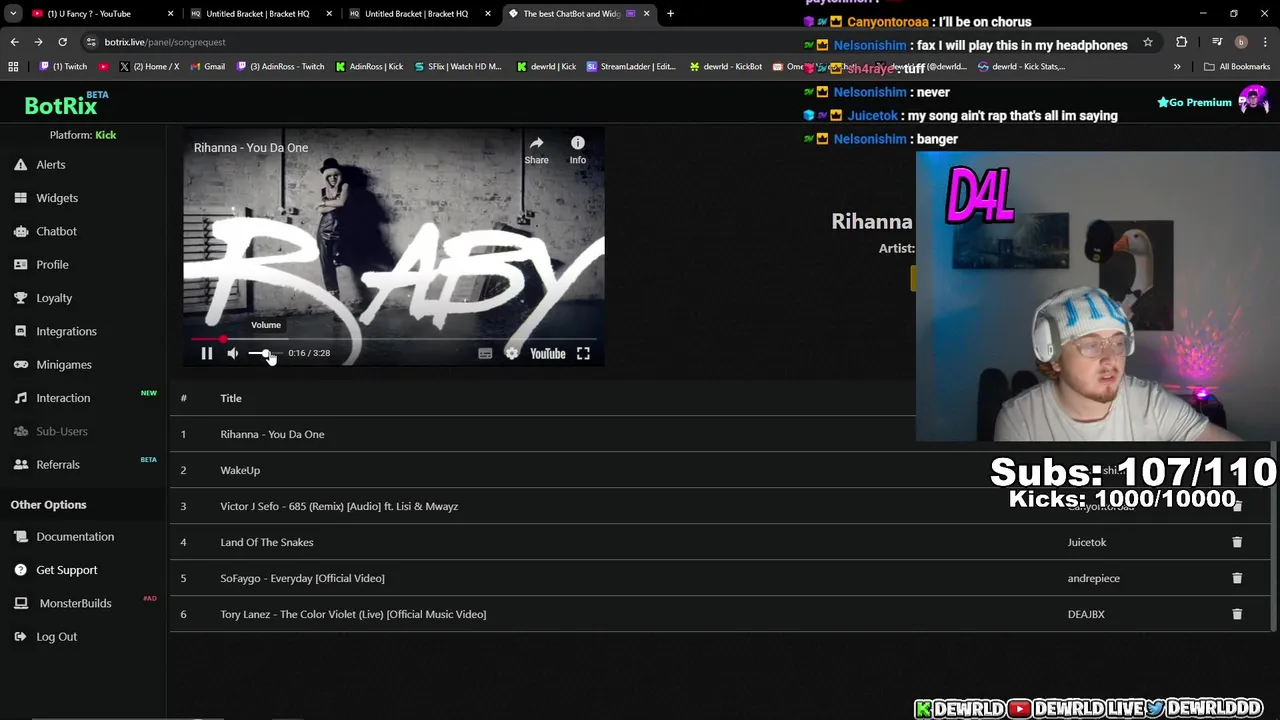Open the Home / X bookmark

(x=148, y=67)
